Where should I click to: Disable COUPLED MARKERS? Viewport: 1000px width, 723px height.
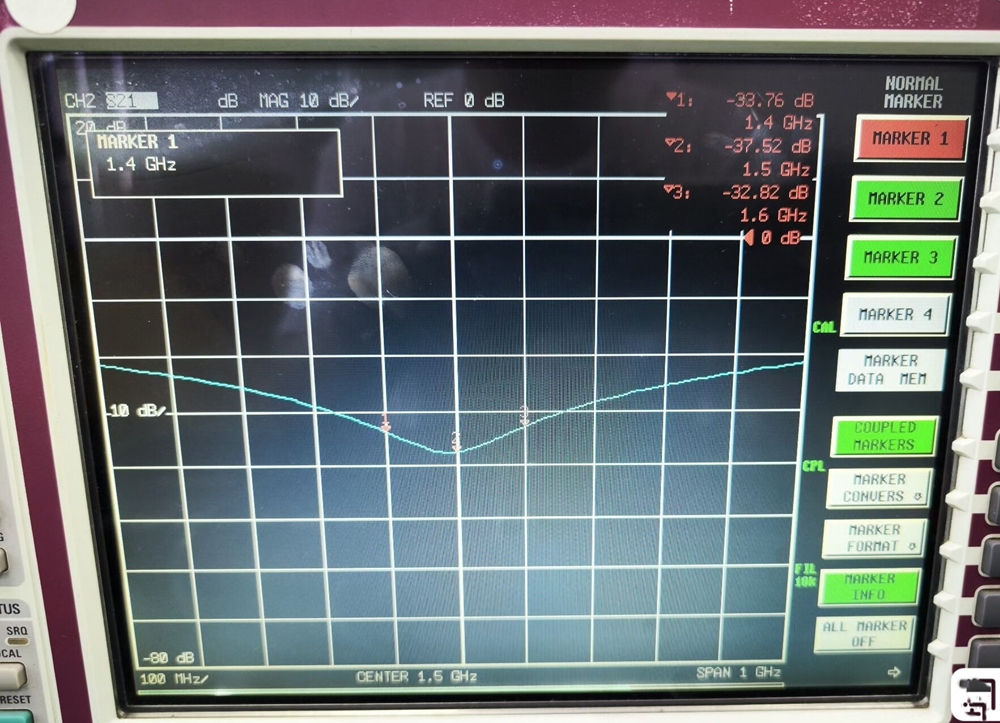[884, 436]
